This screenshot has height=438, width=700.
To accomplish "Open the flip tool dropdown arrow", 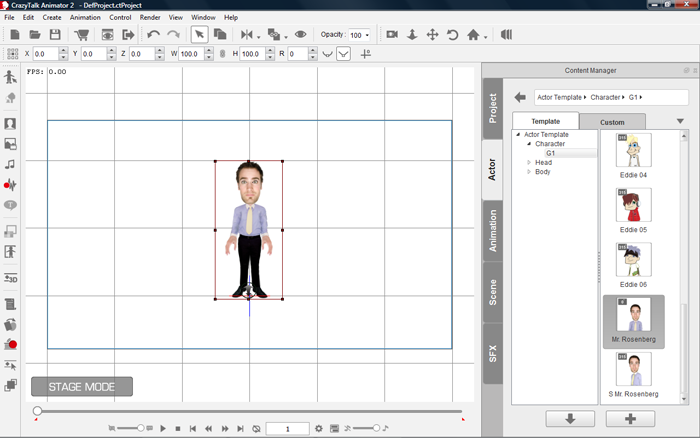I will (x=258, y=37).
